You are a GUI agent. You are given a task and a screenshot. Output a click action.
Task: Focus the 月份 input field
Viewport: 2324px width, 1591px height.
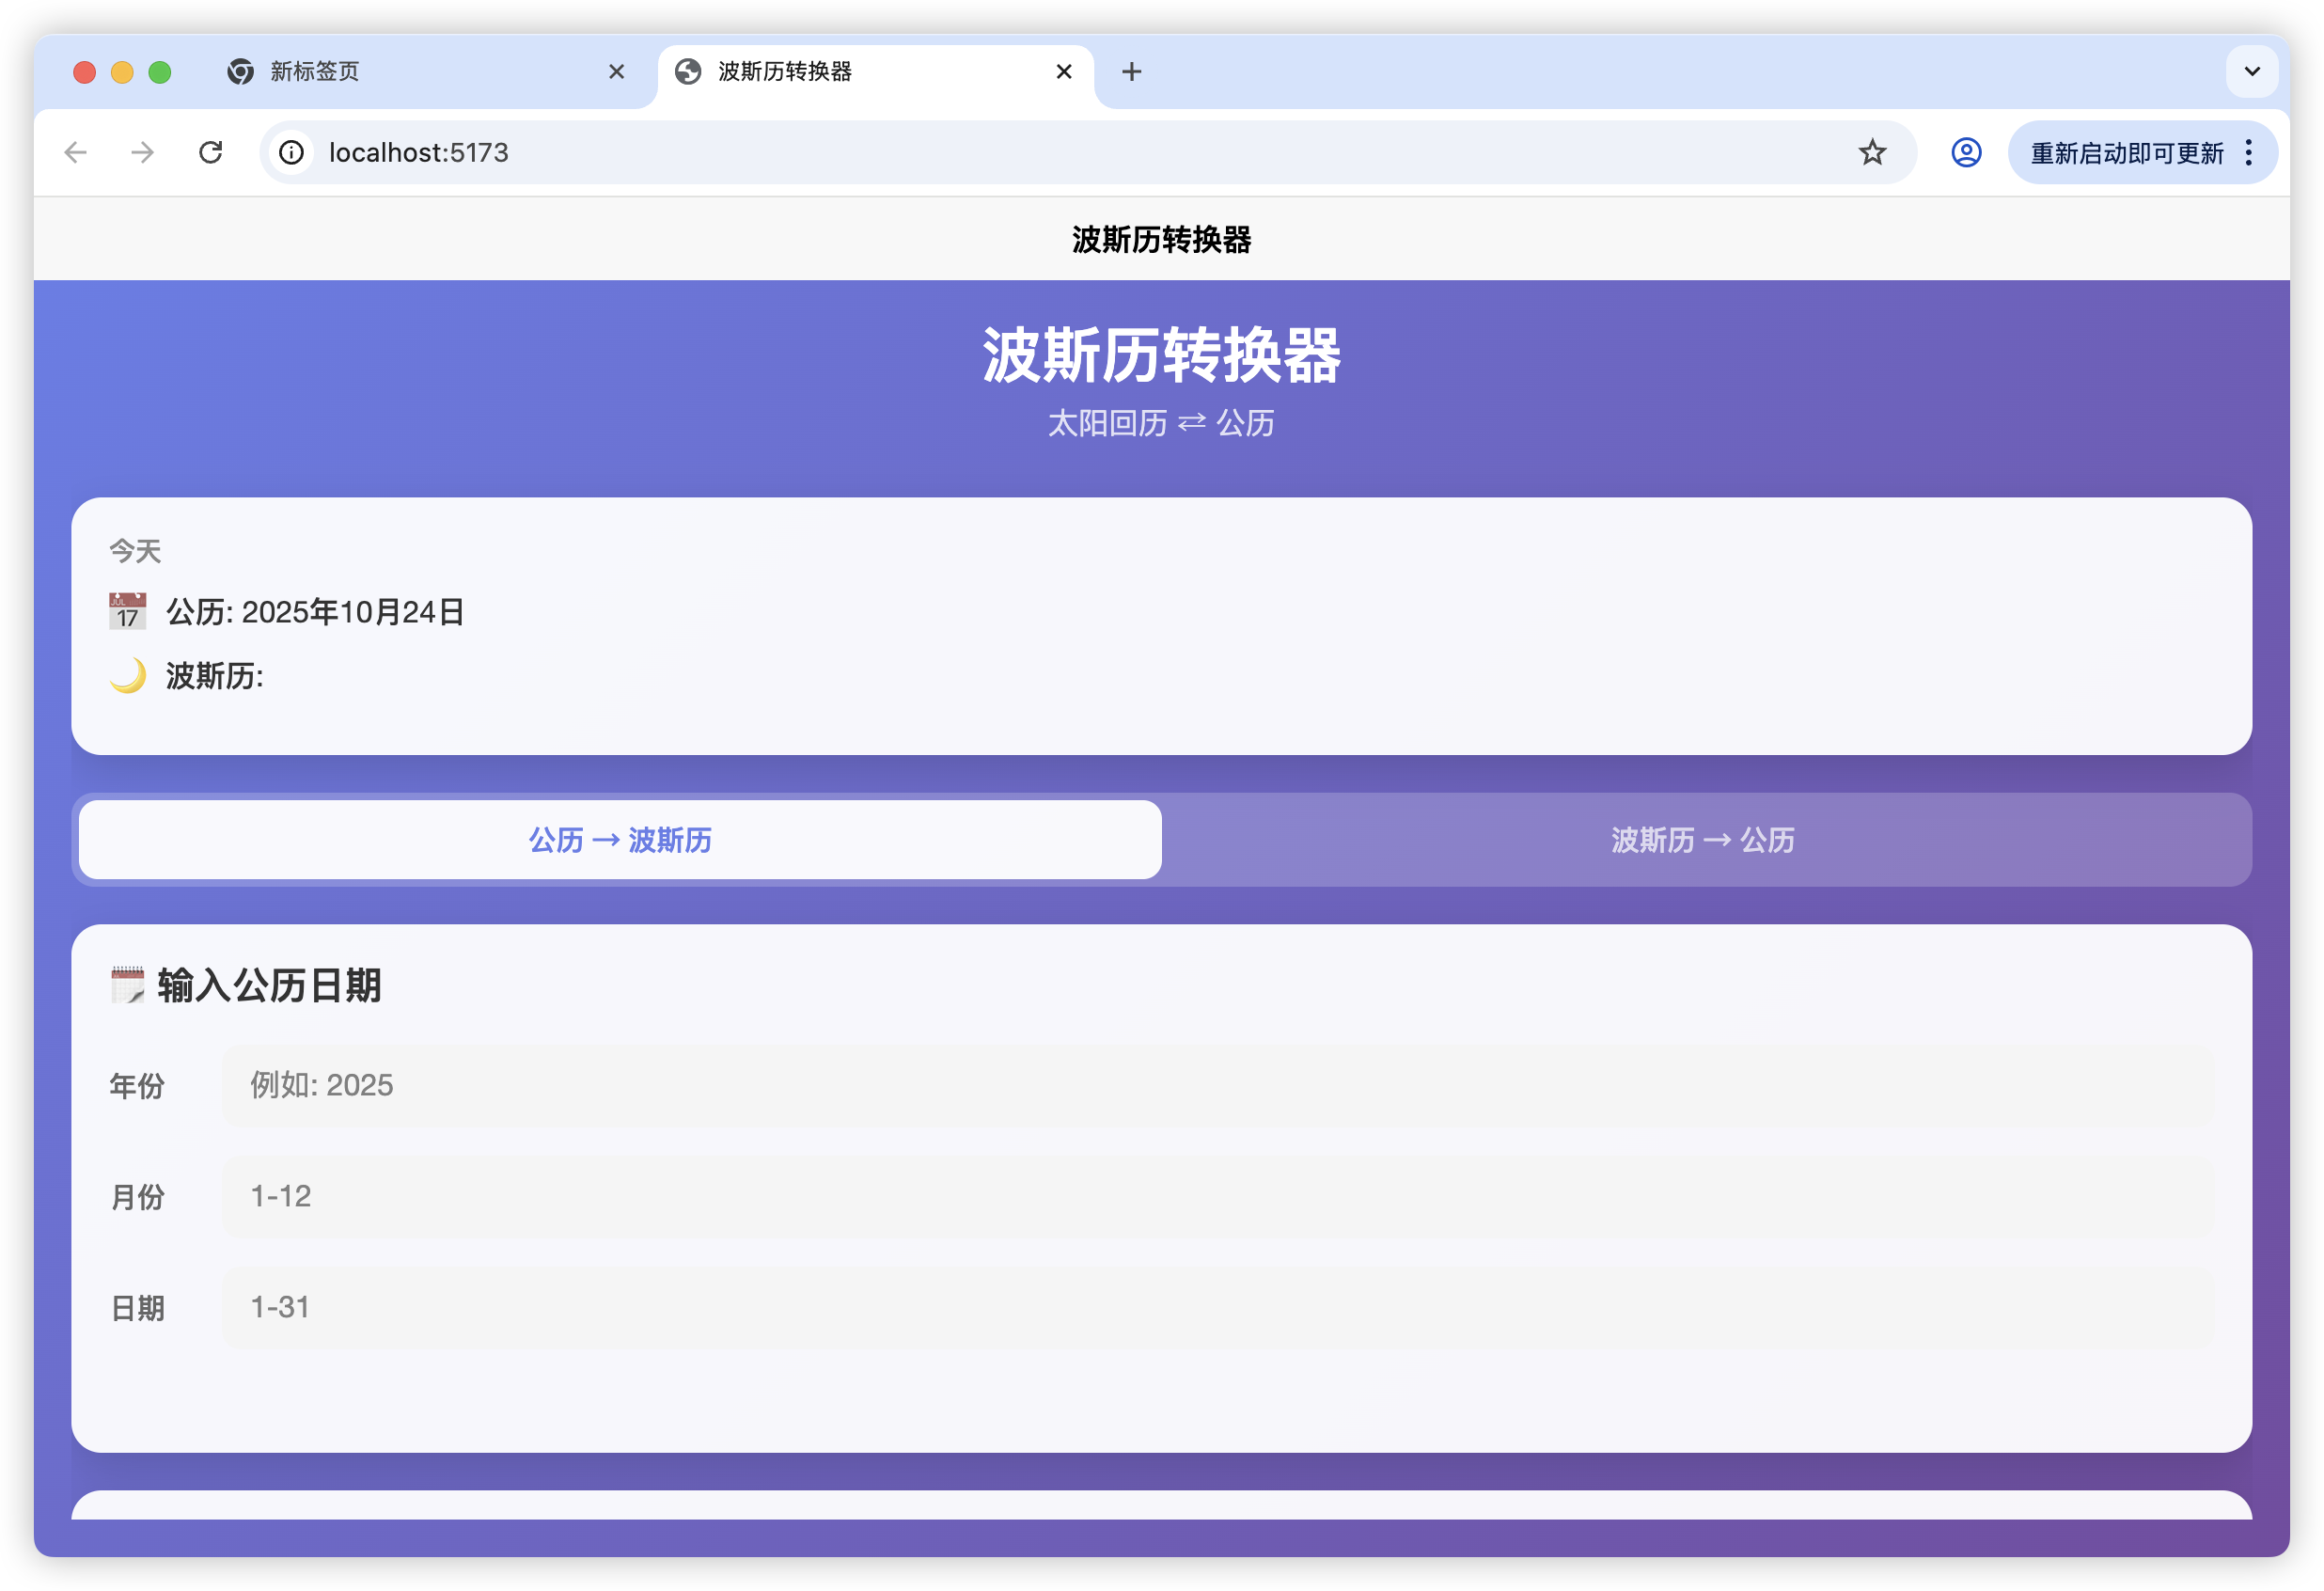(1216, 1196)
